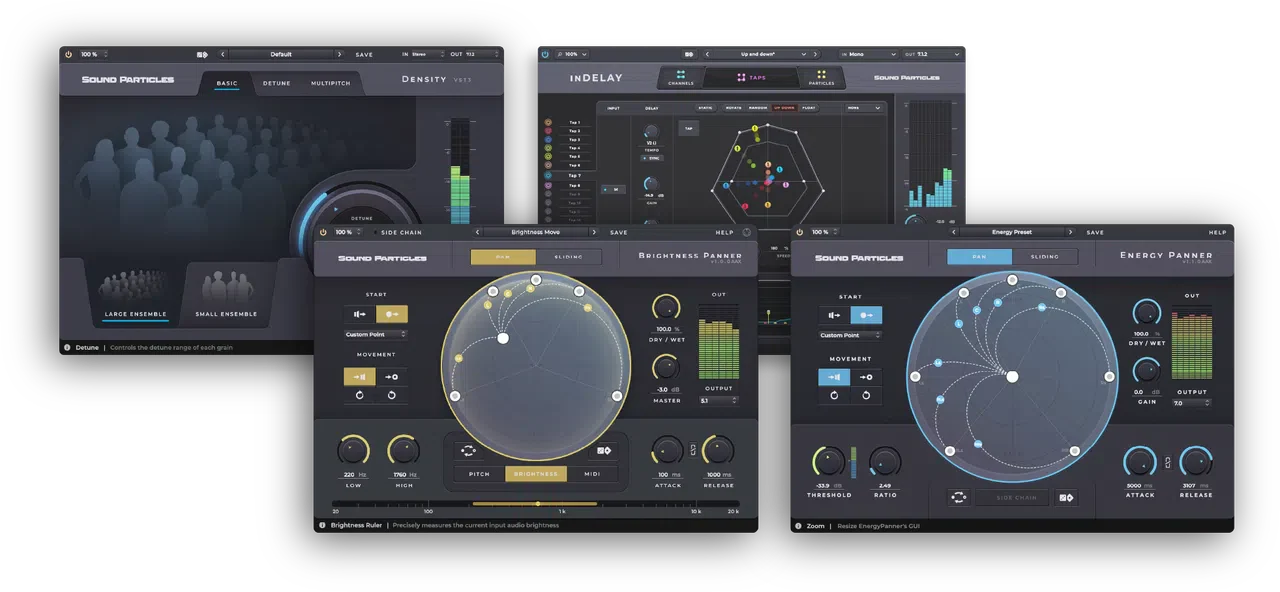The height and width of the screenshot is (592, 1280).
Task: Open the Energy Panner 7.0 output dropdown
Action: [1192, 403]
